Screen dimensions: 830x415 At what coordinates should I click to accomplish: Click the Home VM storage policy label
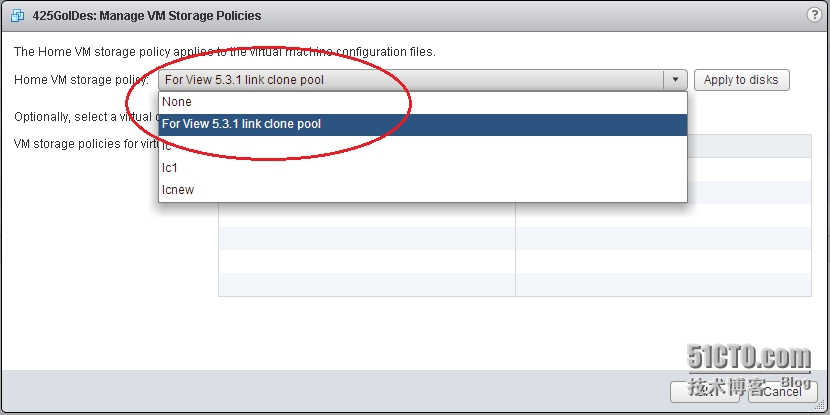tap(82, 80)
